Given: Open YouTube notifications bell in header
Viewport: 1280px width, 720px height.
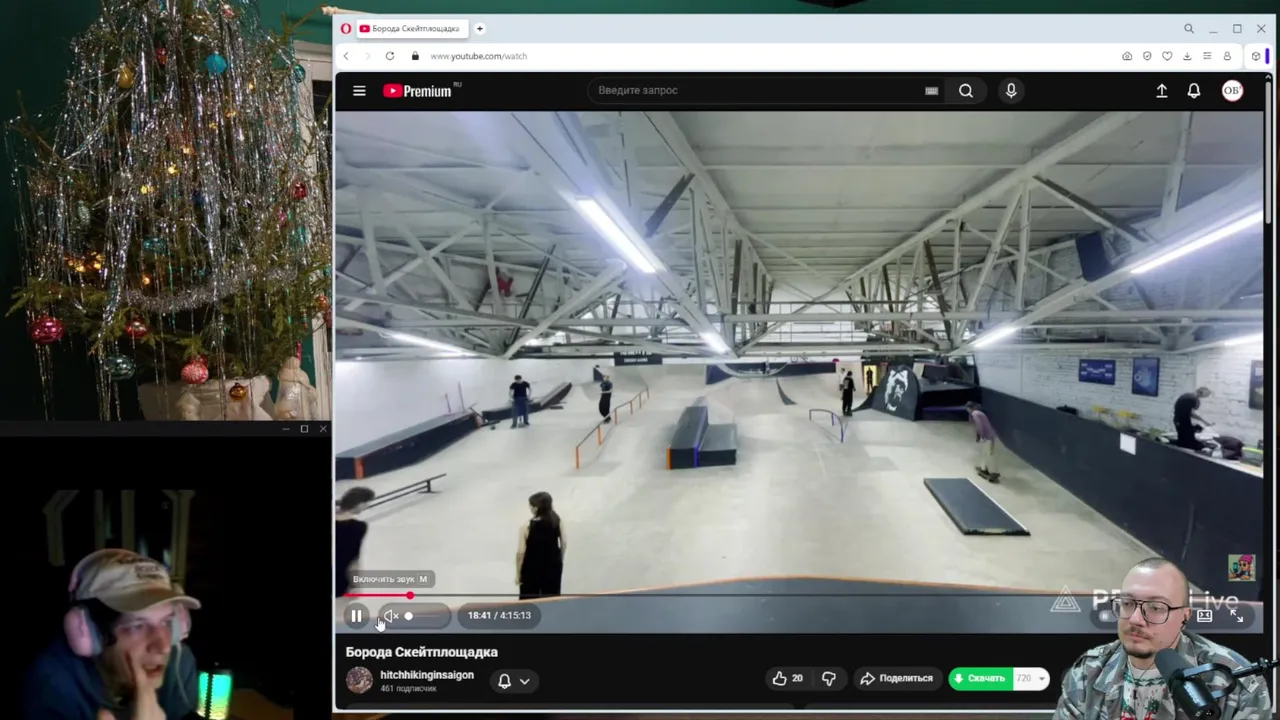Looking at the screenshot, I should click(1194, 91).
